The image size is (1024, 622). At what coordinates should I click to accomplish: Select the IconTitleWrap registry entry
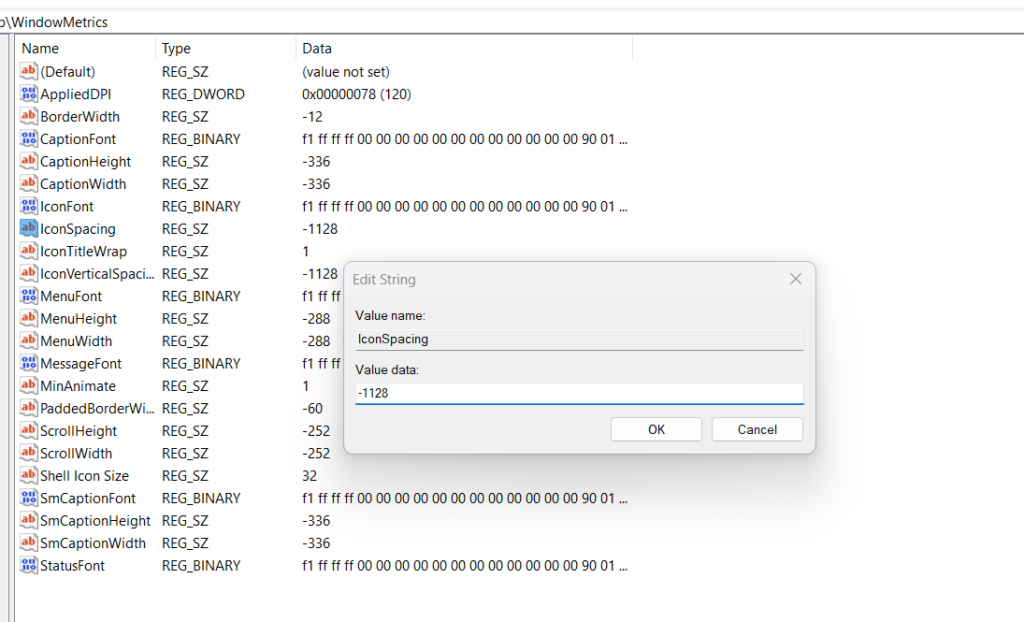click(83, 251)
